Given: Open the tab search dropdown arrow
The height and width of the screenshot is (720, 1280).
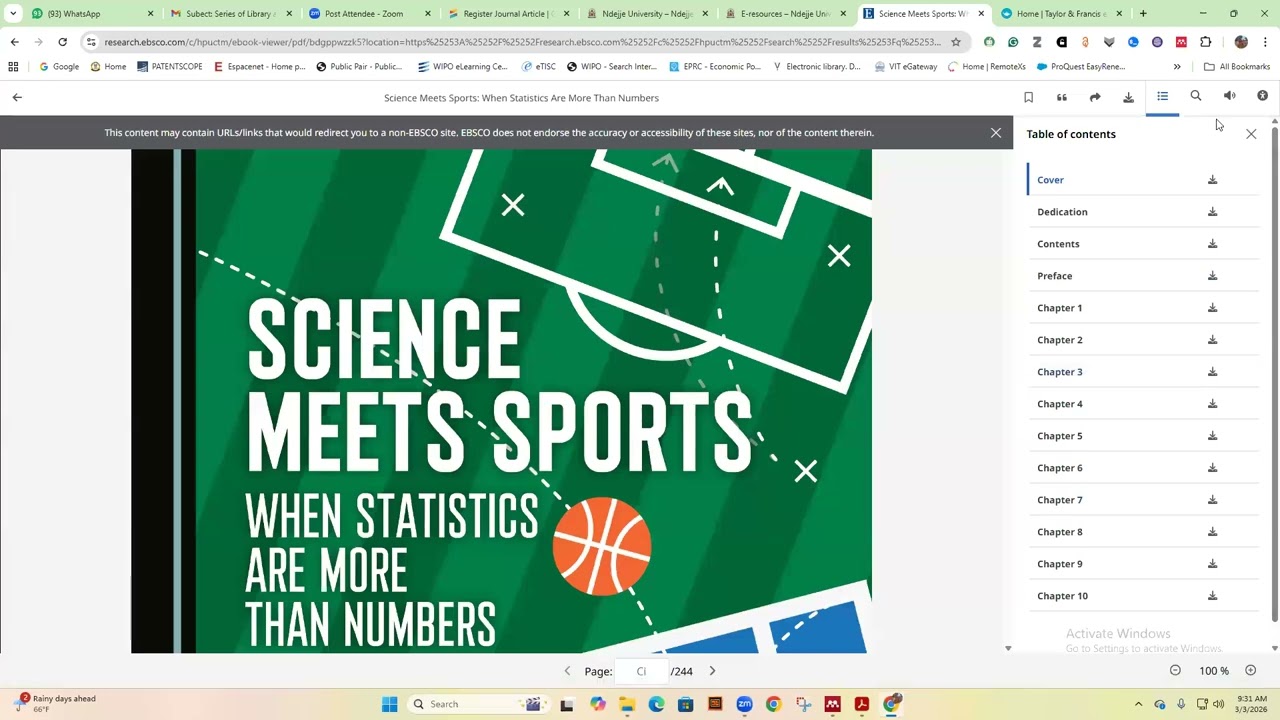Looking at the screenshot, I should pos(13,14).
